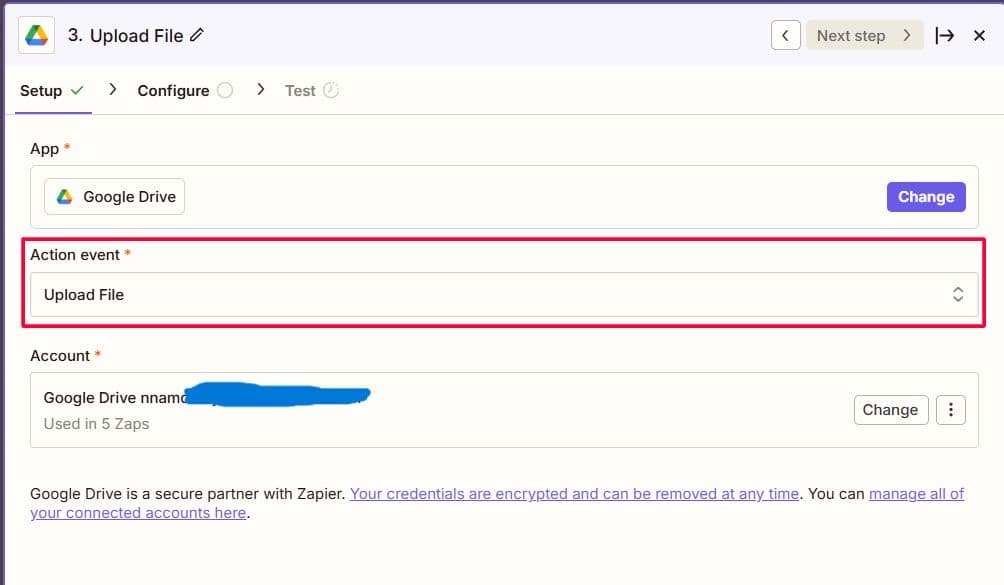Switch to the Configure tab

pyautogui.click(x=172, y=90)
